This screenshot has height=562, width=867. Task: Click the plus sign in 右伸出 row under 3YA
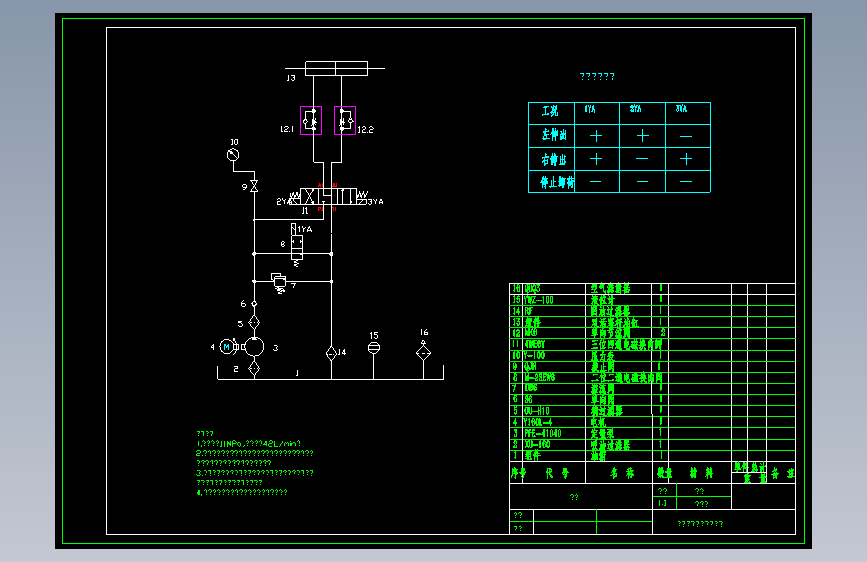686,159
